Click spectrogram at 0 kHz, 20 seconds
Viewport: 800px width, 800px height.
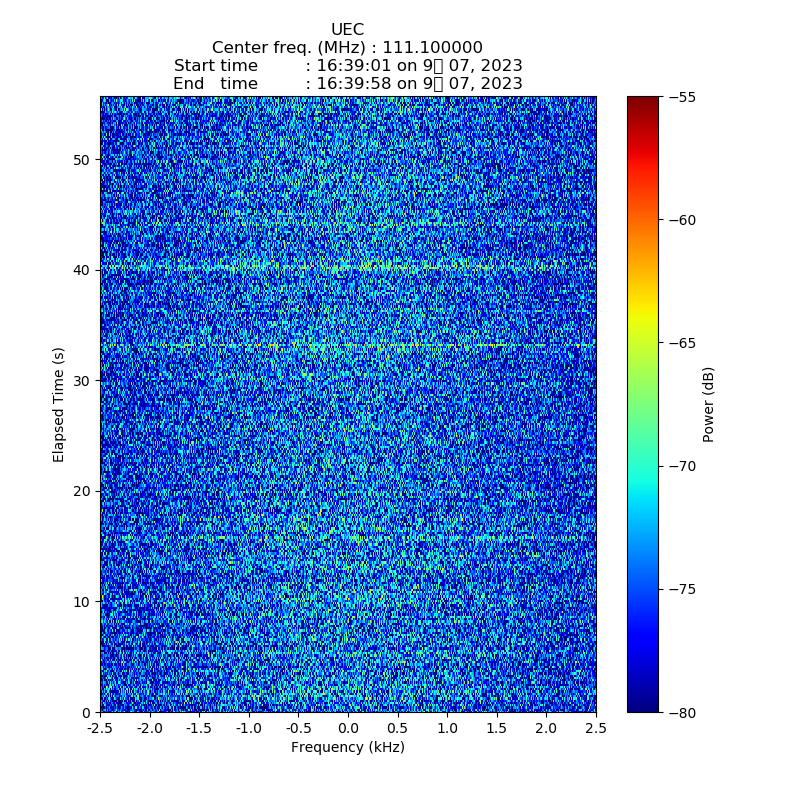[348, 491]
